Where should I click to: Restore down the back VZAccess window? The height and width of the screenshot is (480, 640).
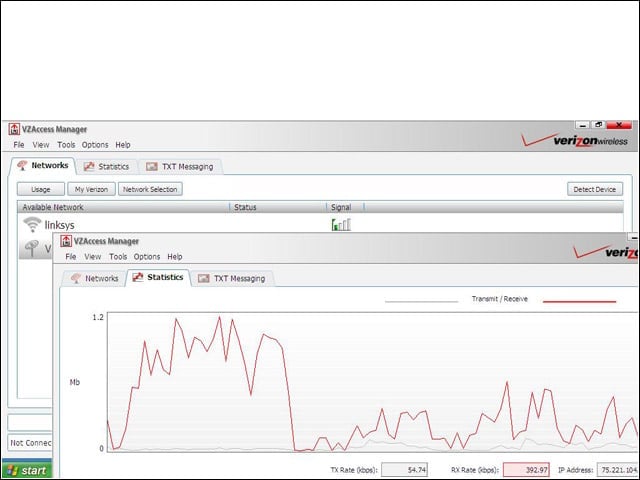click(x=598, y=125)
